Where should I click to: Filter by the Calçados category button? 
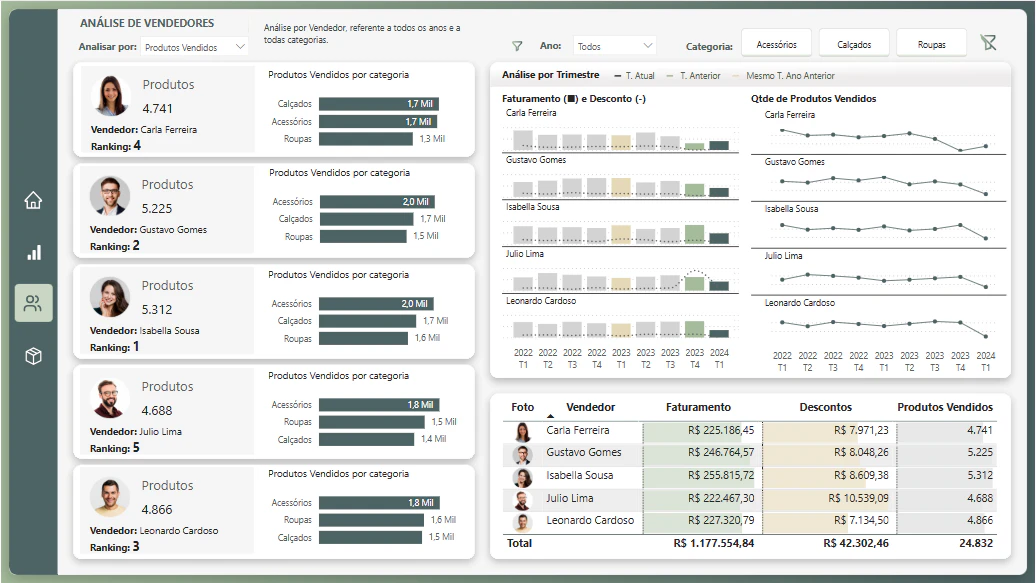[x=854, y=44]
